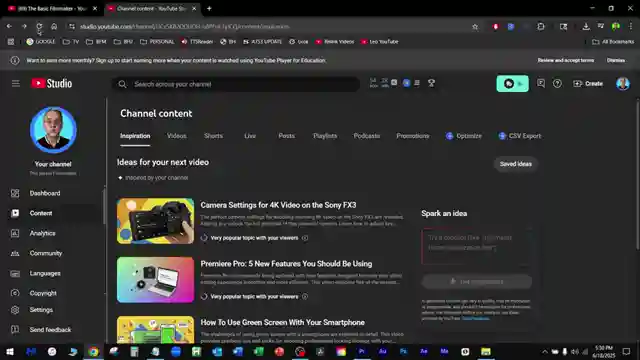This screenshot has width=640, height=360.
Task: Bookmark this page with the star icon
Action: click(475, 27)
